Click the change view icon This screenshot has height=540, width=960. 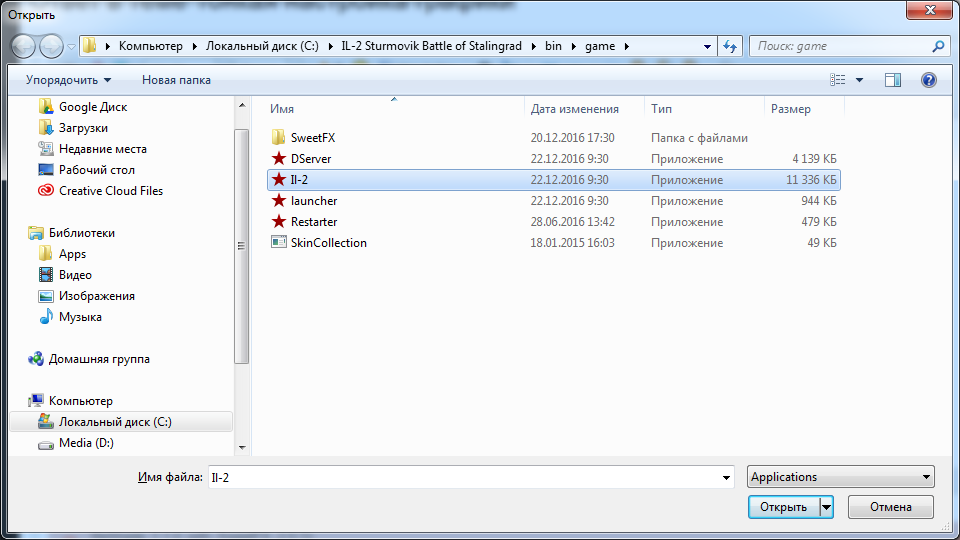coord(838,80)
